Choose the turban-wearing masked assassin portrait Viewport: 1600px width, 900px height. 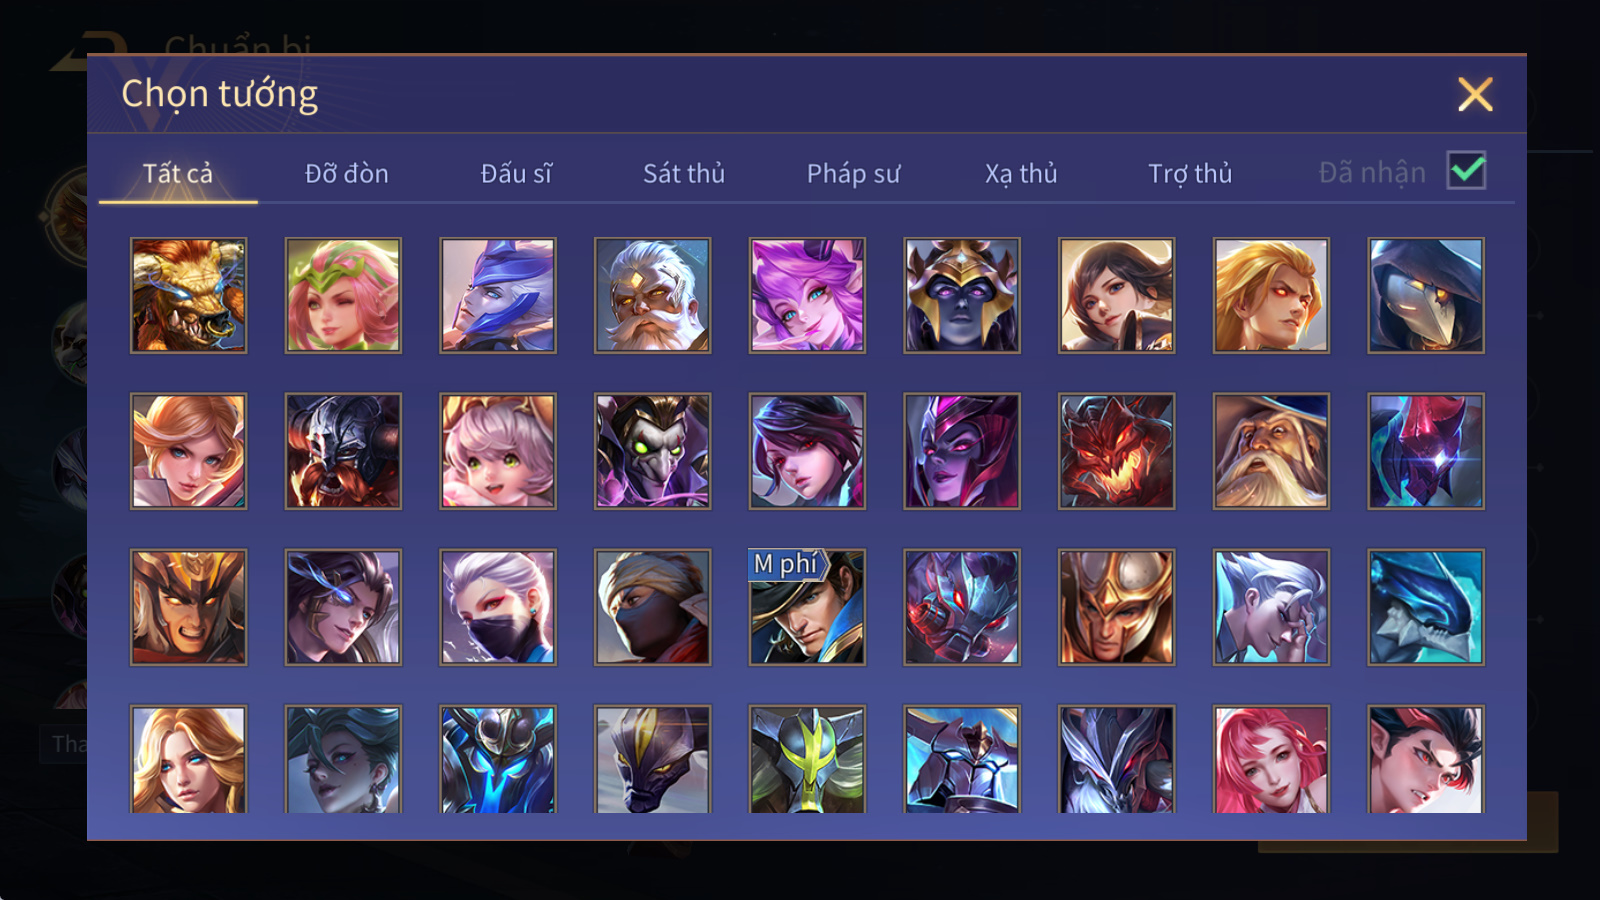pos(652,607)
